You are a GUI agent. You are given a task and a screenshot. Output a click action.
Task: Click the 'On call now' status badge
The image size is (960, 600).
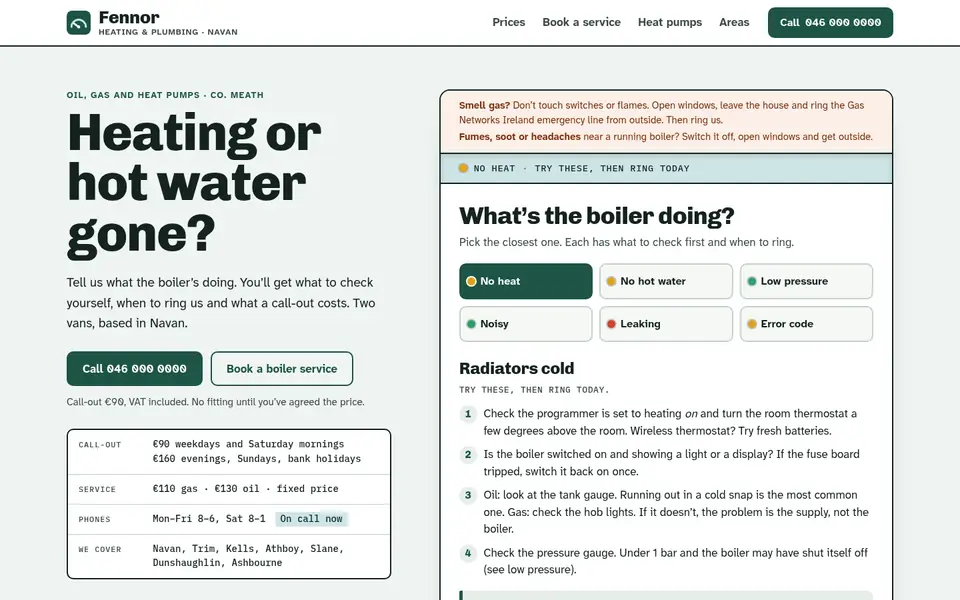[x=311, y=519]
